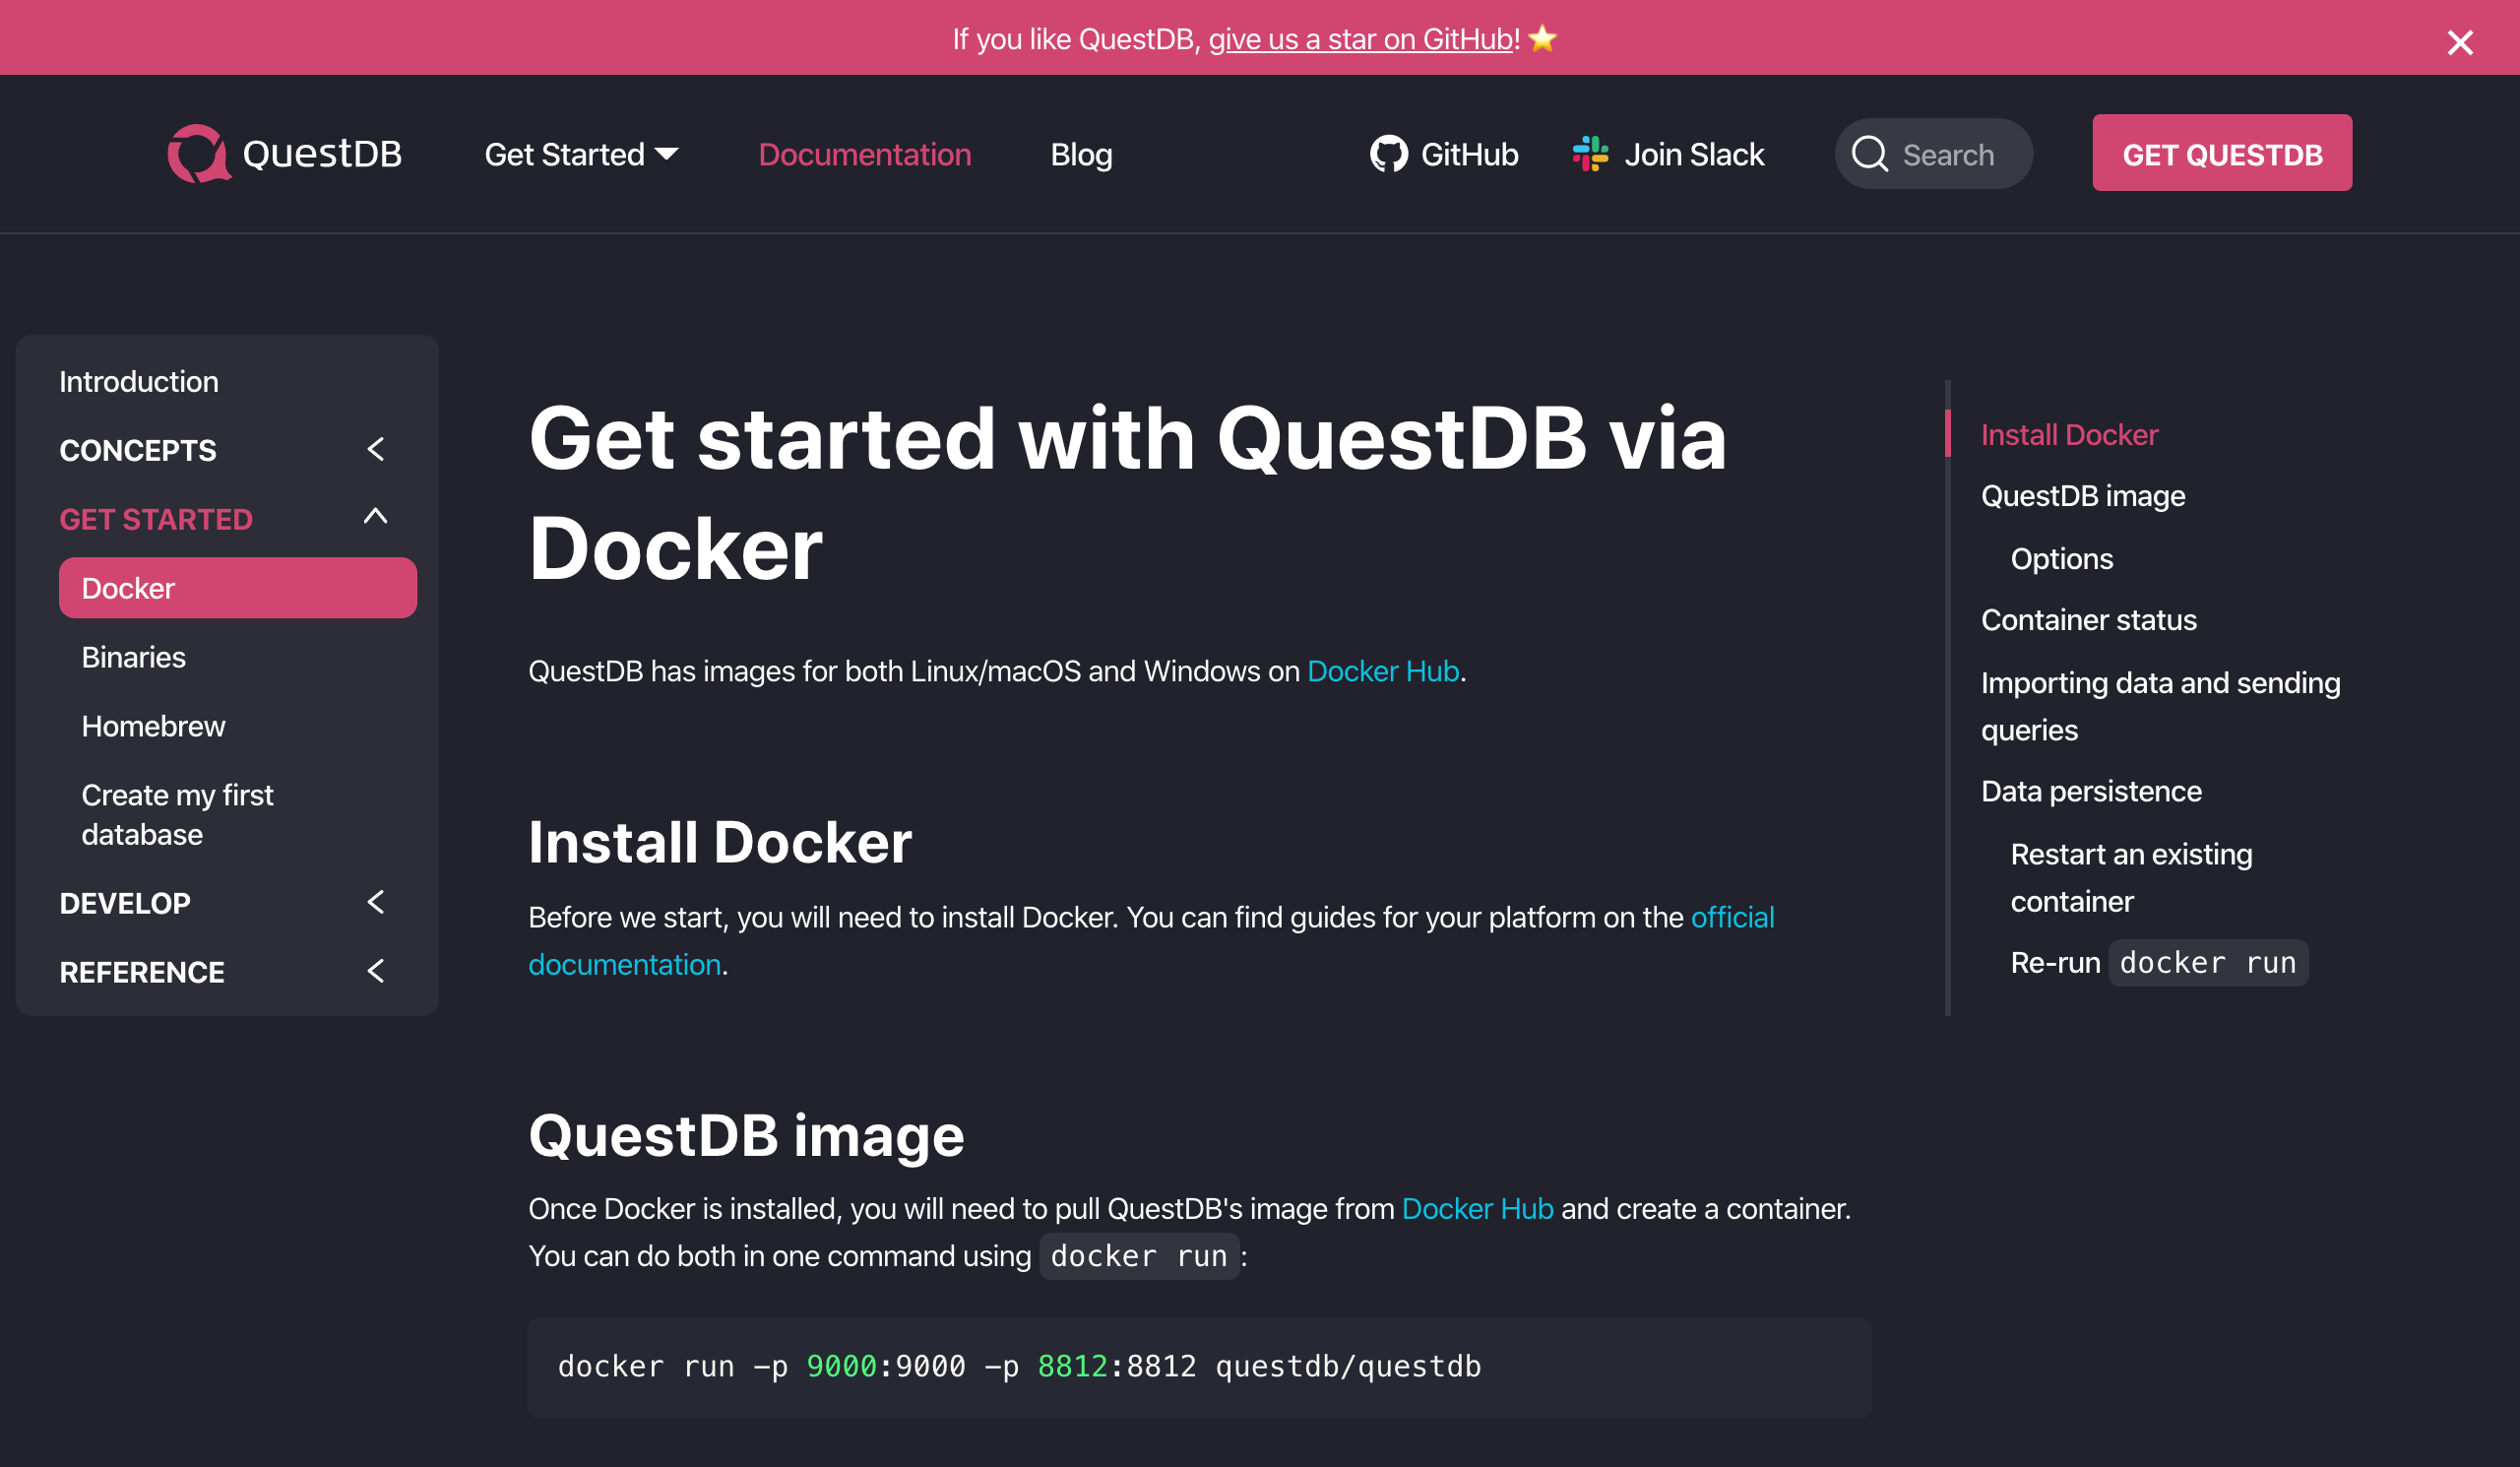The image size is (2520, 1467).
Task: Click the Install Docker section heading
Action: click(x=720, y=842)
